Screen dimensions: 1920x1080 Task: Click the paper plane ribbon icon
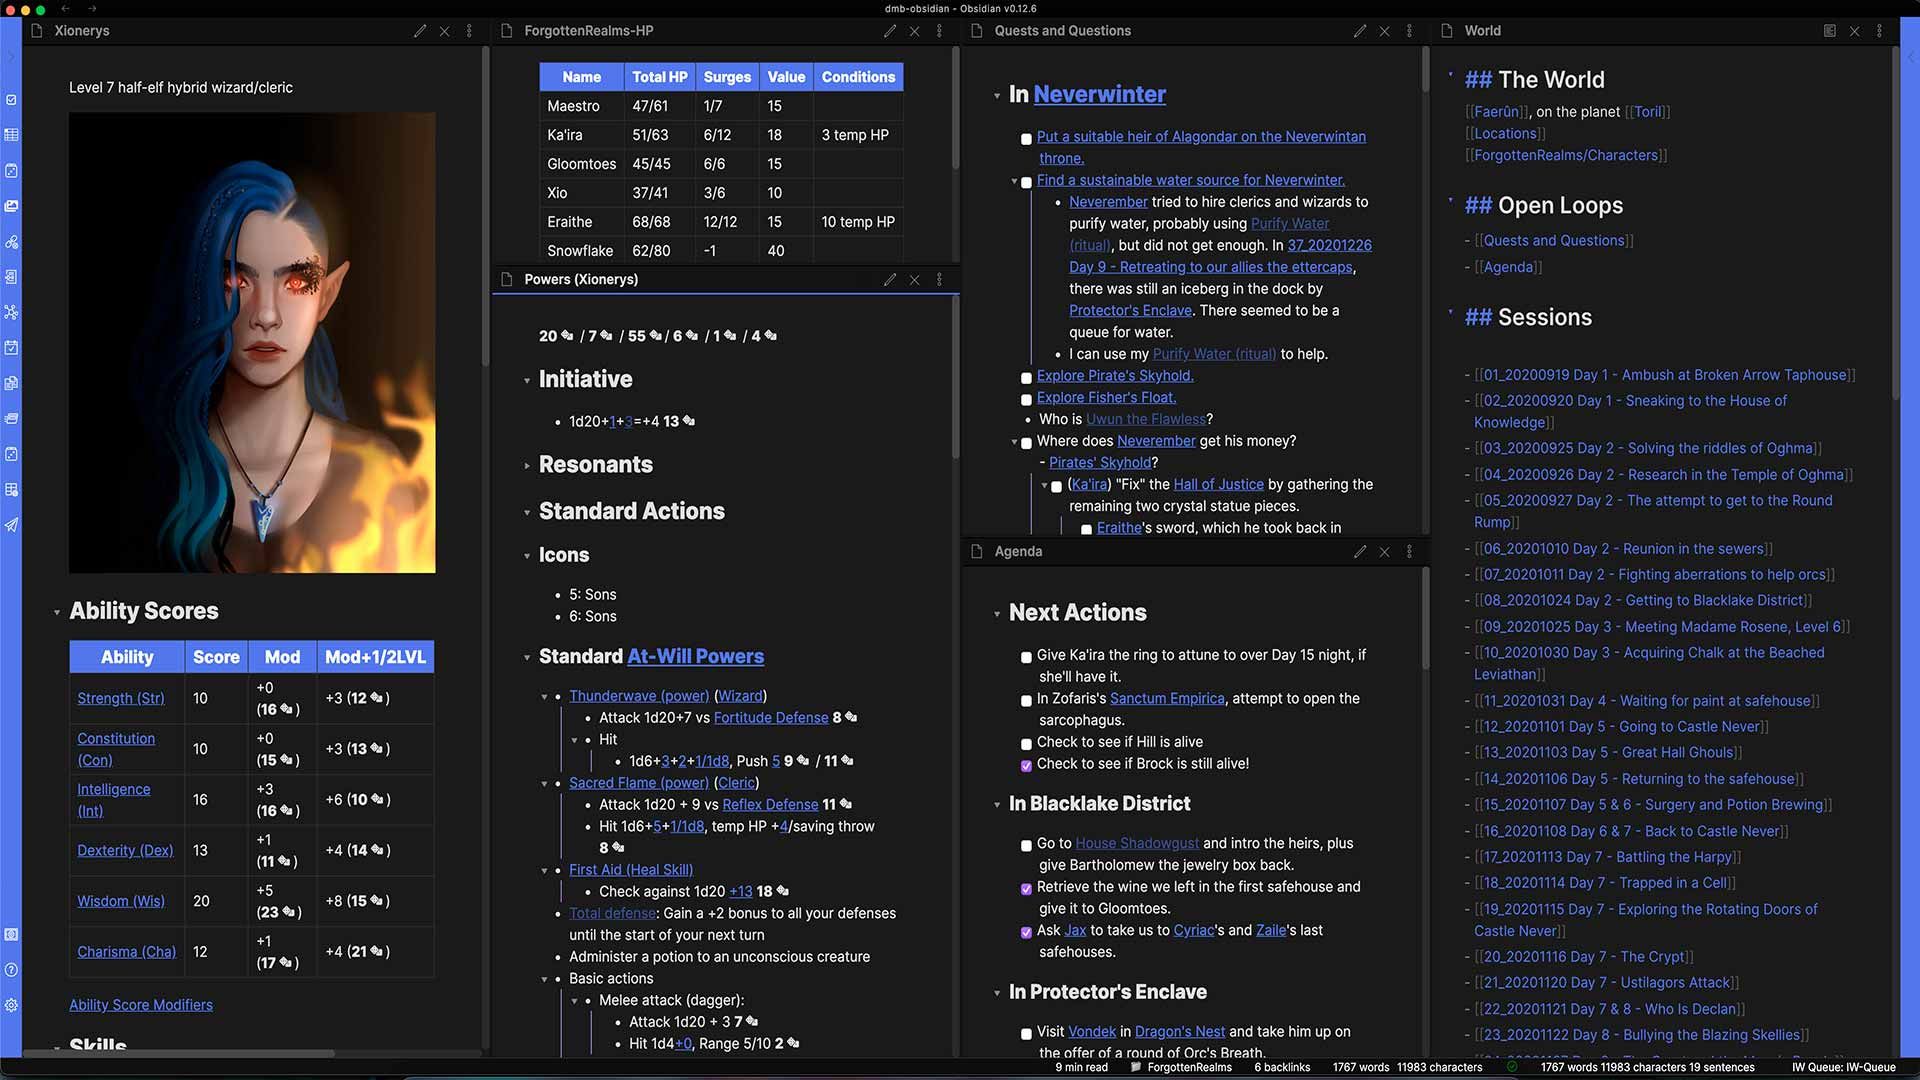tap(11, 525)
